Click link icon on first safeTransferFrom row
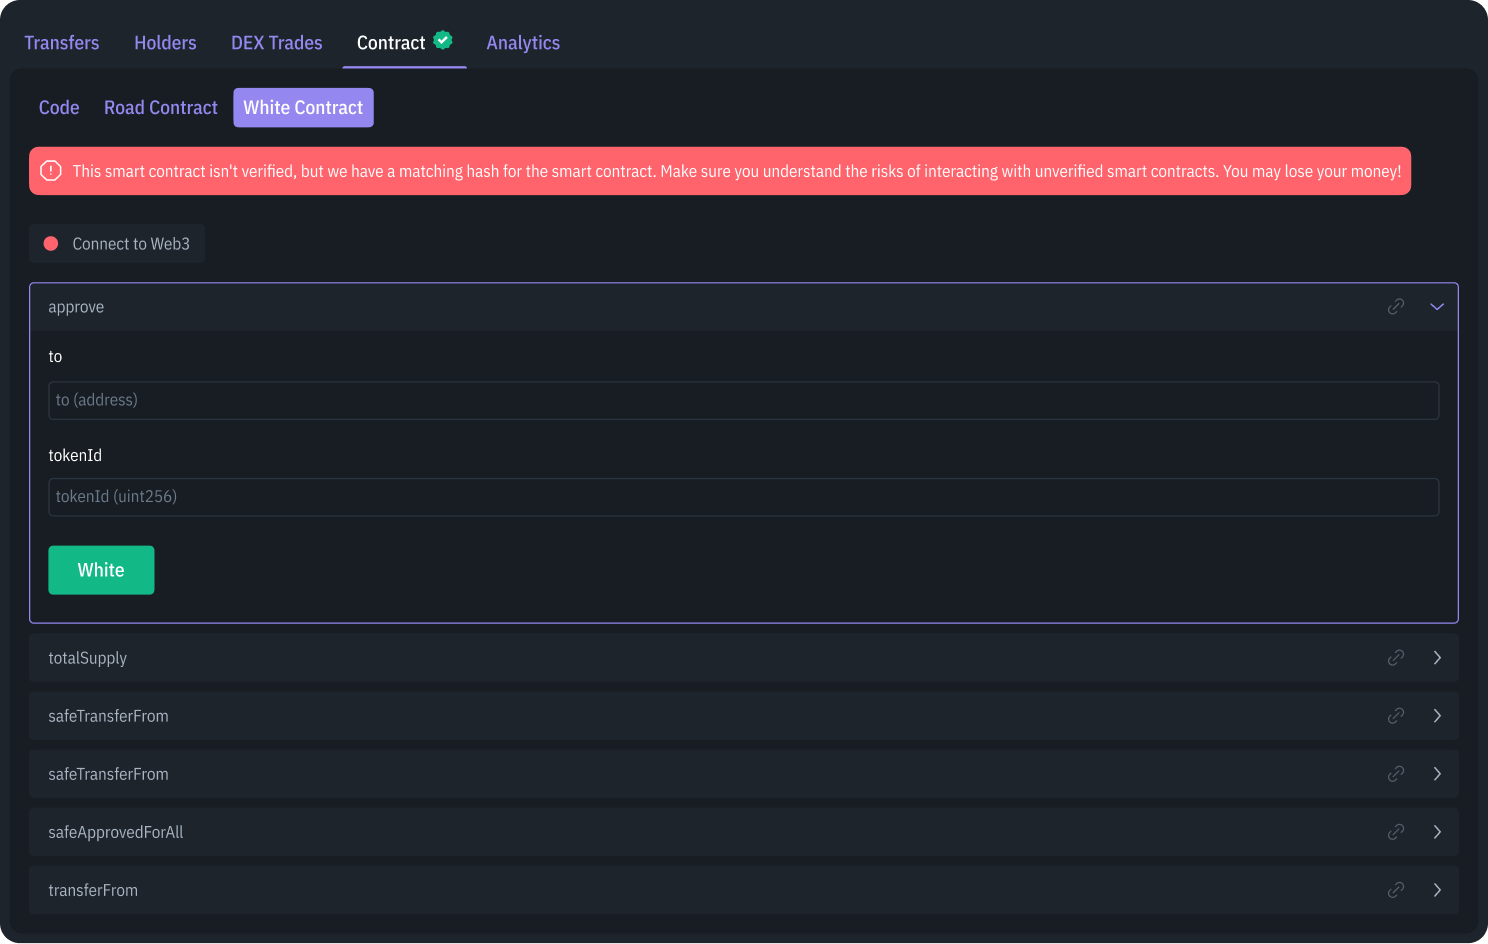1488x944 pixels. pos(1396,716)
